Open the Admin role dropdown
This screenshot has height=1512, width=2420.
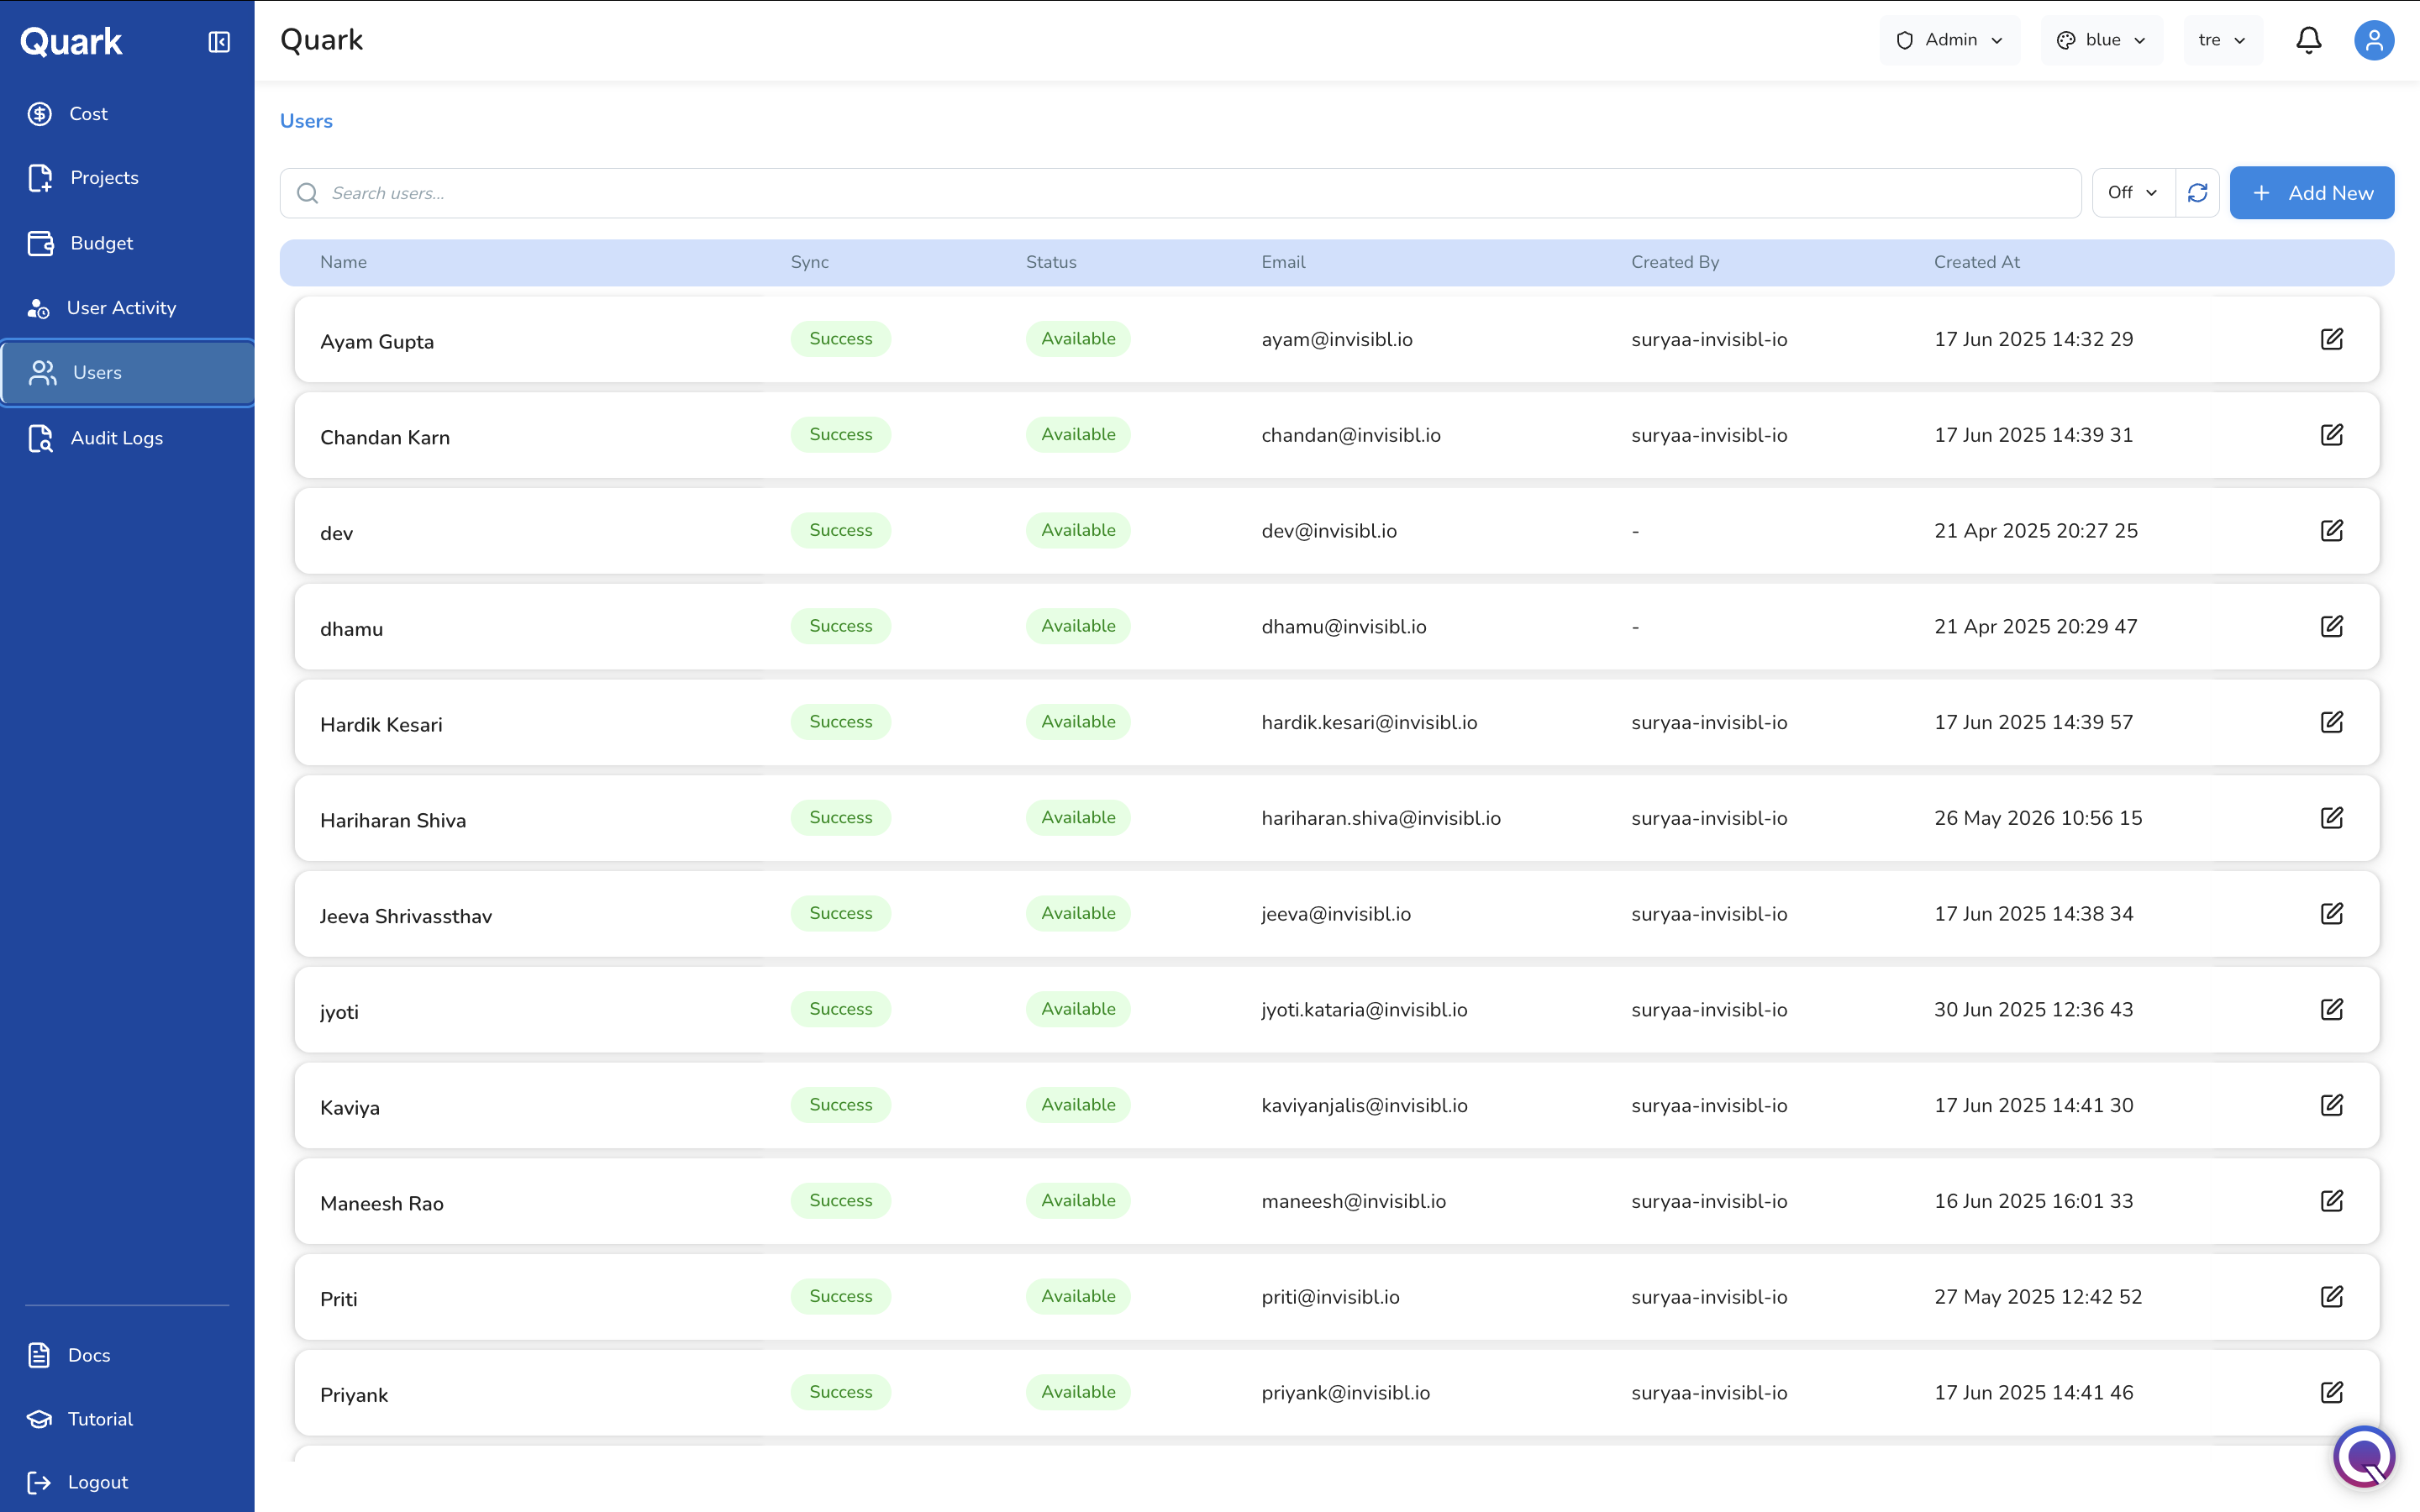(1949, 40)
